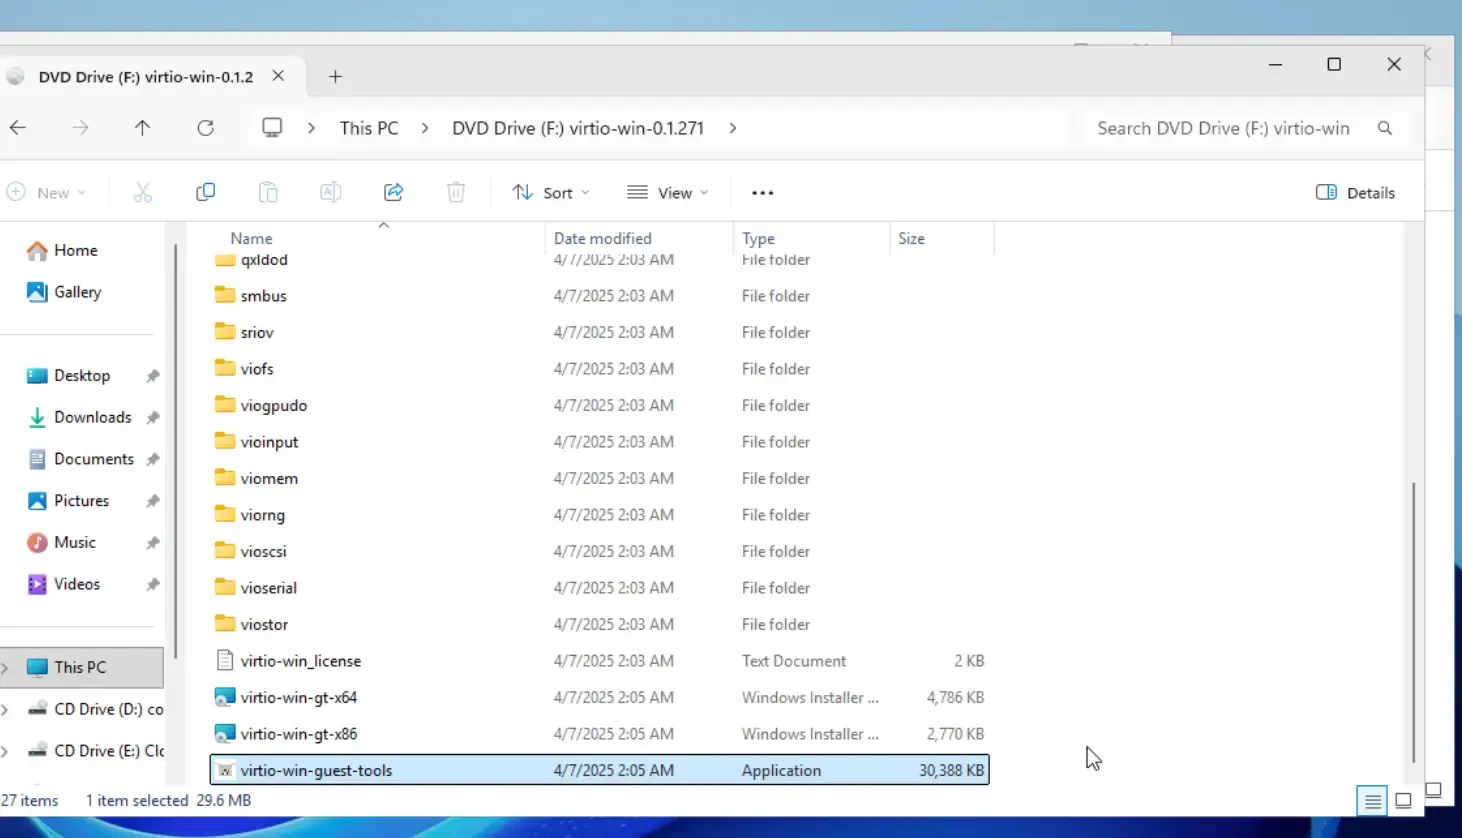The height and width of the screenshot is (838, 1462).
Task: Select the Cut icon in the toolbar
Action: tap(143, 192)
